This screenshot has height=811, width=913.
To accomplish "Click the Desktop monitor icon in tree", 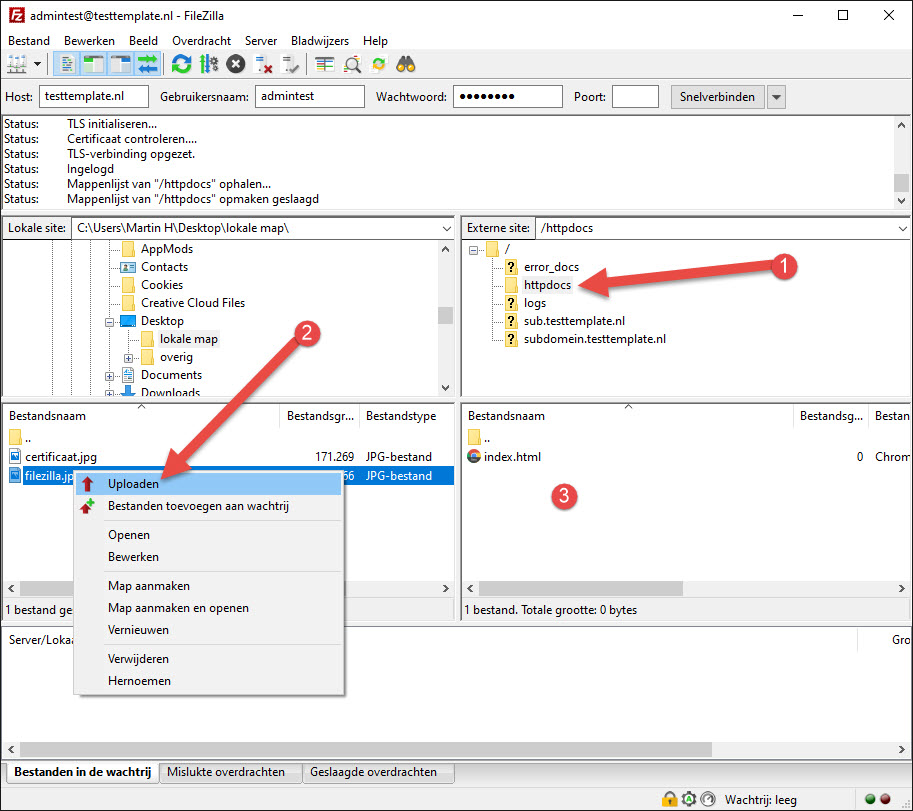I will click(x=128, y=321).
